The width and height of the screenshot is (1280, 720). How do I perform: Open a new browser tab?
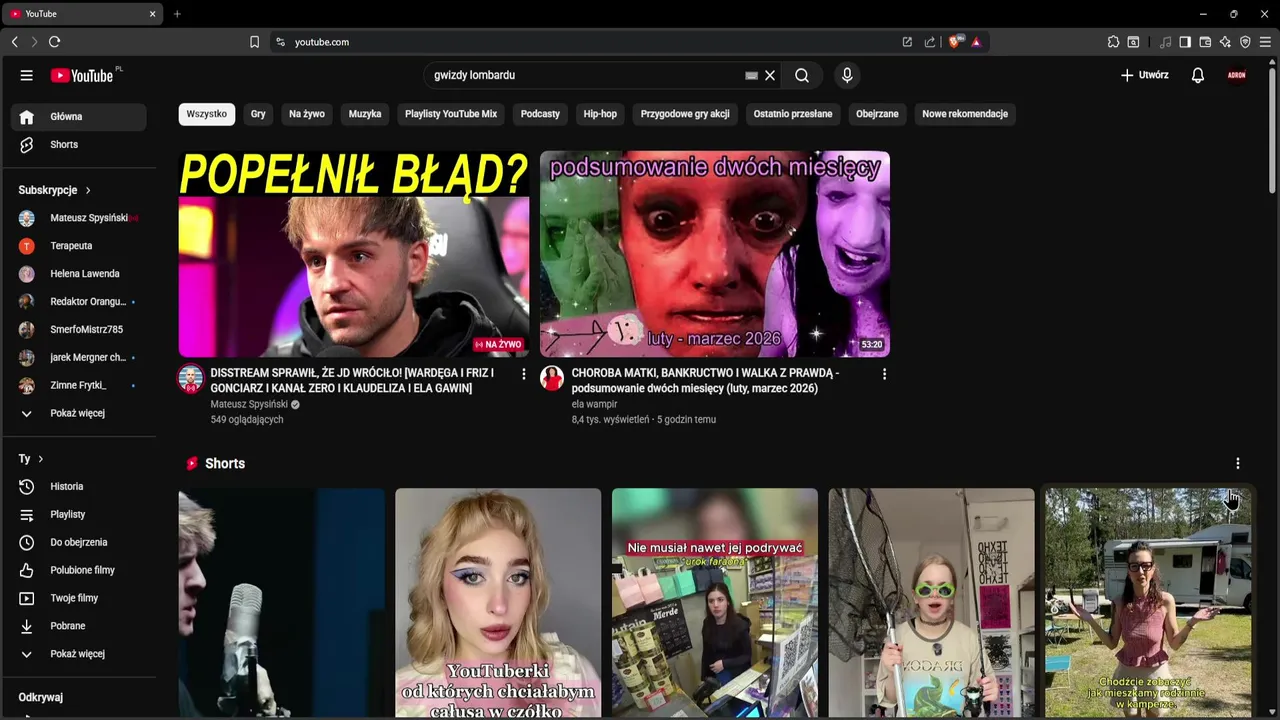point(177,14)
